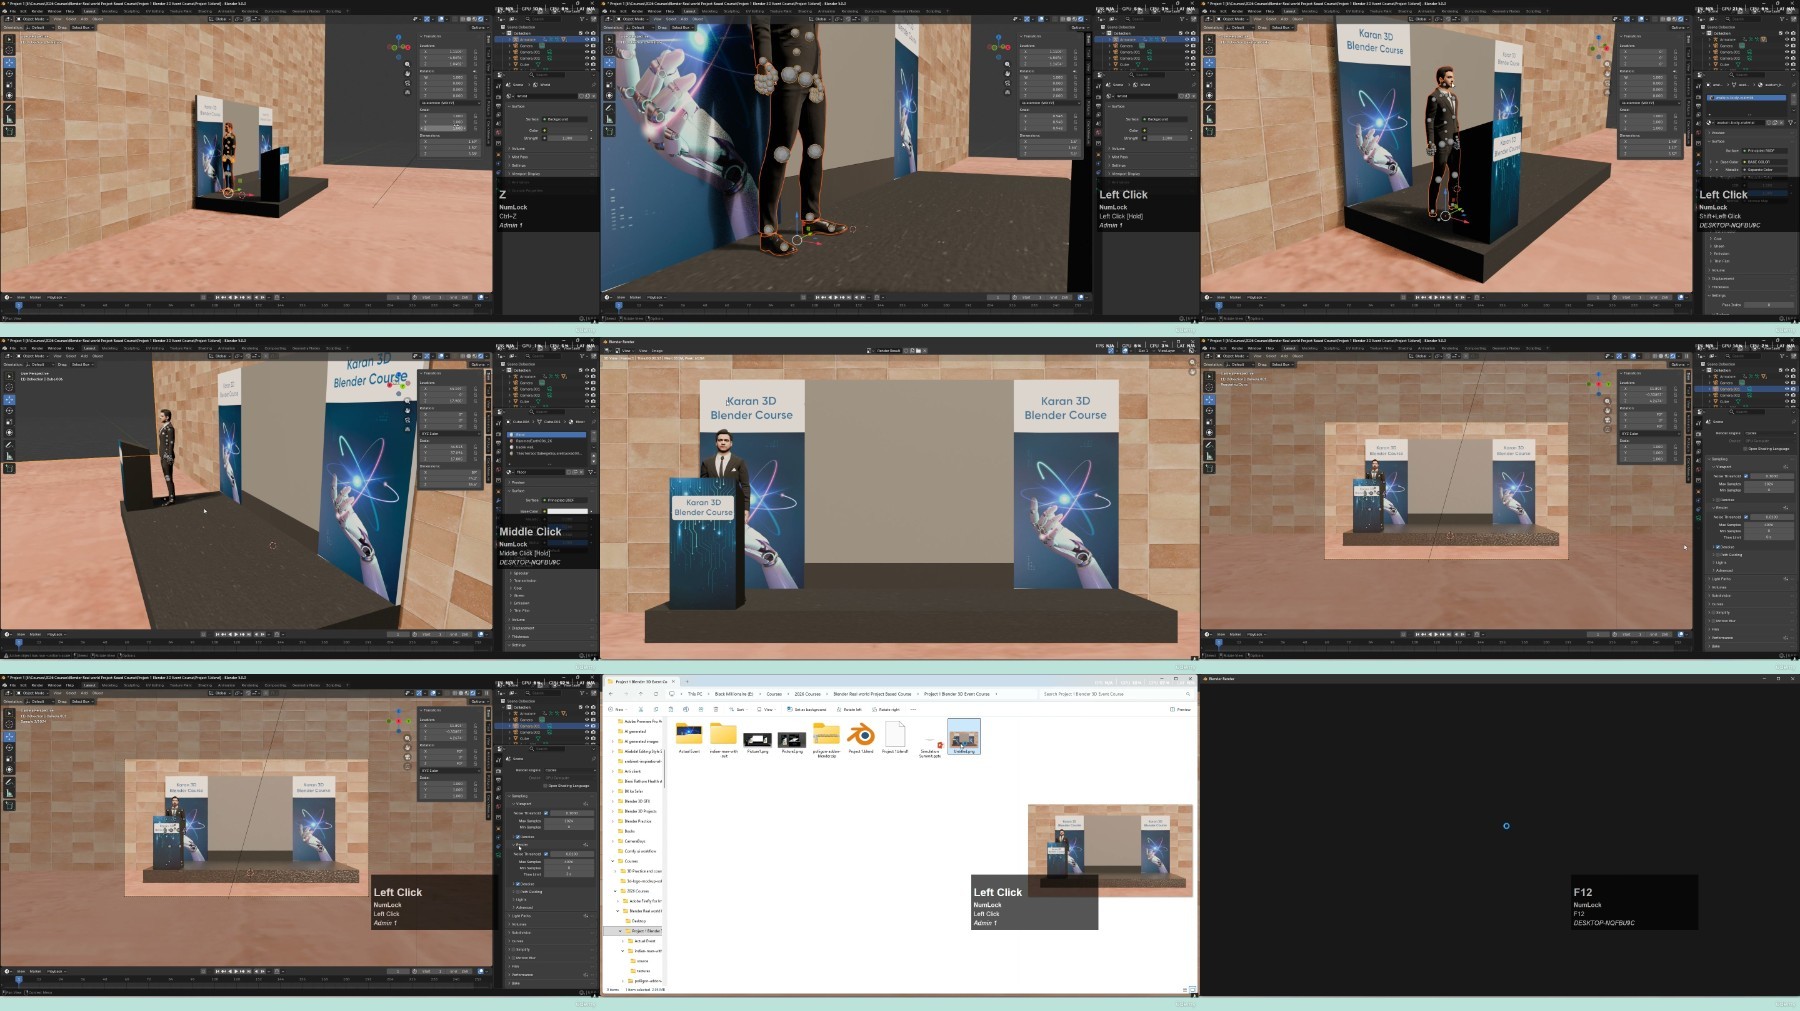Click viewport zoom magnifier in Ctrl-Z Blender window
The height and width of the screenshot is (1011, 1800).
407,66
